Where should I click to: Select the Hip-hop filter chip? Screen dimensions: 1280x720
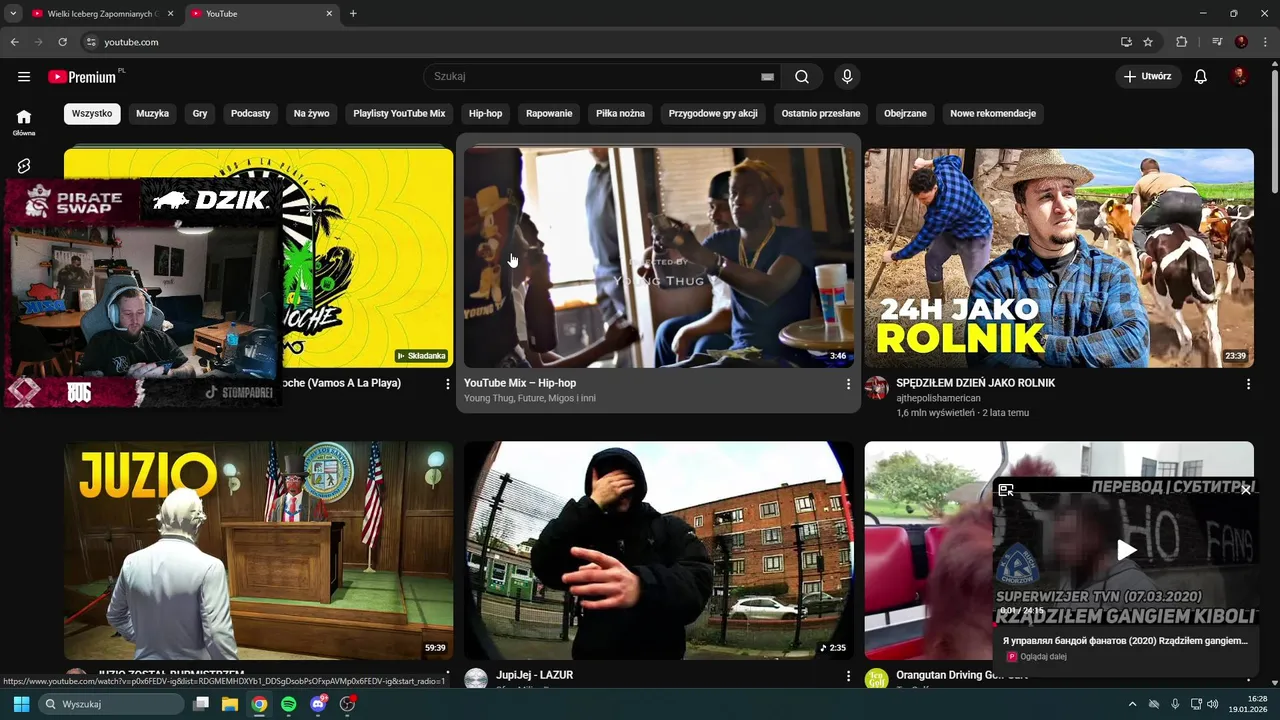(x=486, y=114)
